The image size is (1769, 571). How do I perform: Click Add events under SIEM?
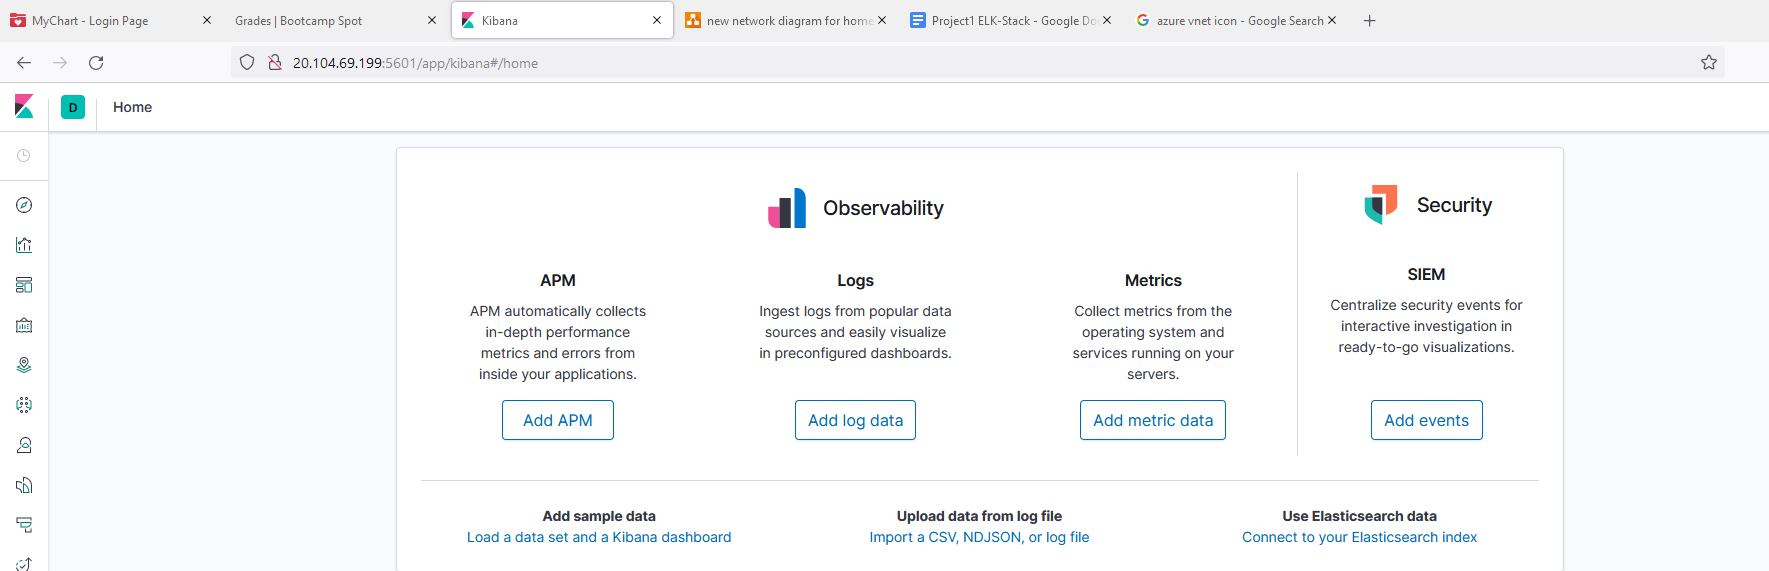[1426, 420]
